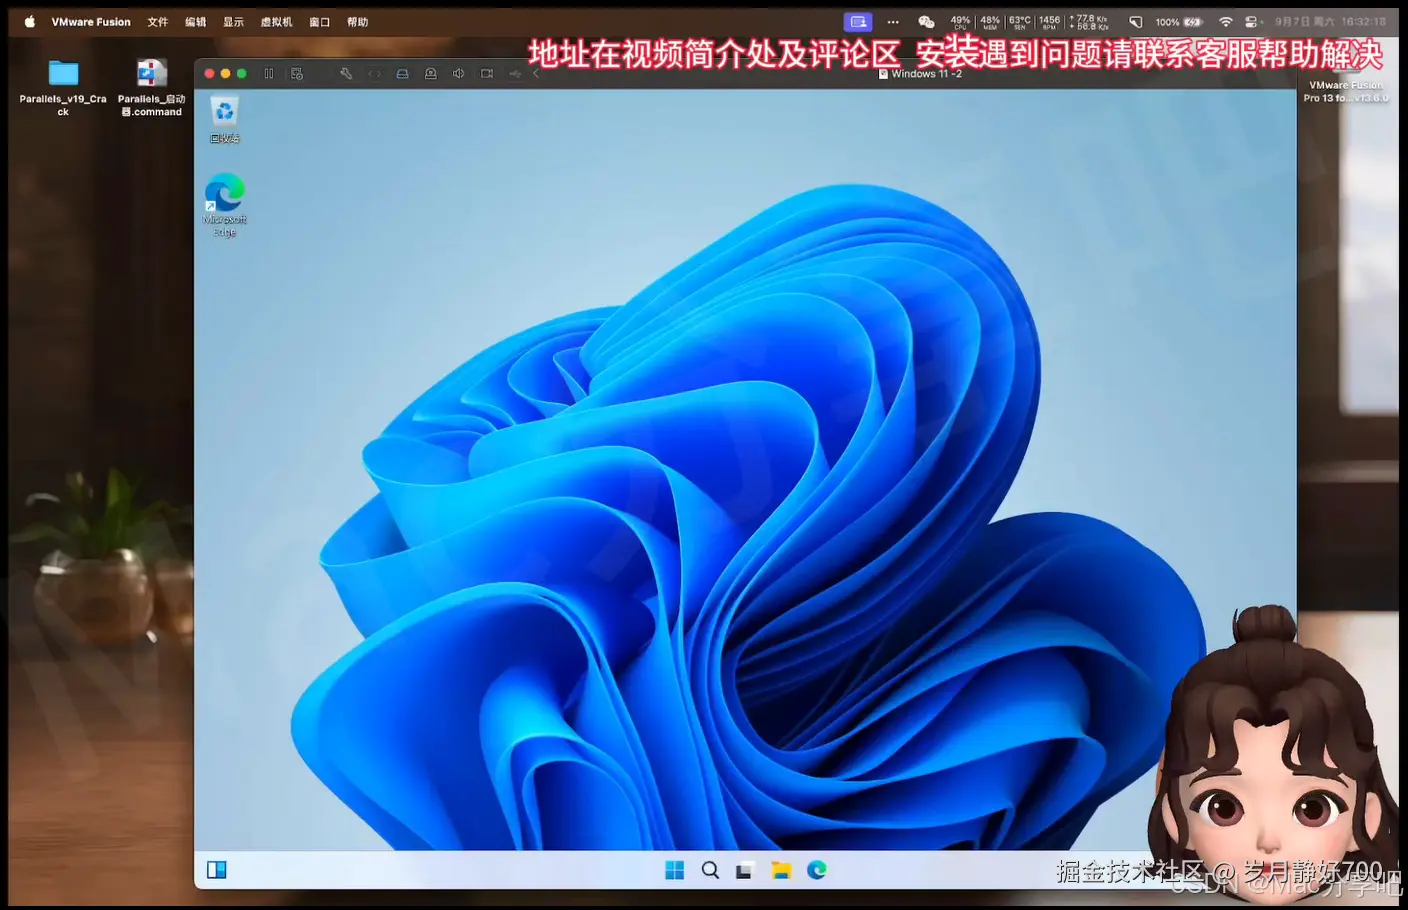Click the sound output icon in VMware toolbar
This screenshot has width=1408, height=910.
tap(458, 73)
